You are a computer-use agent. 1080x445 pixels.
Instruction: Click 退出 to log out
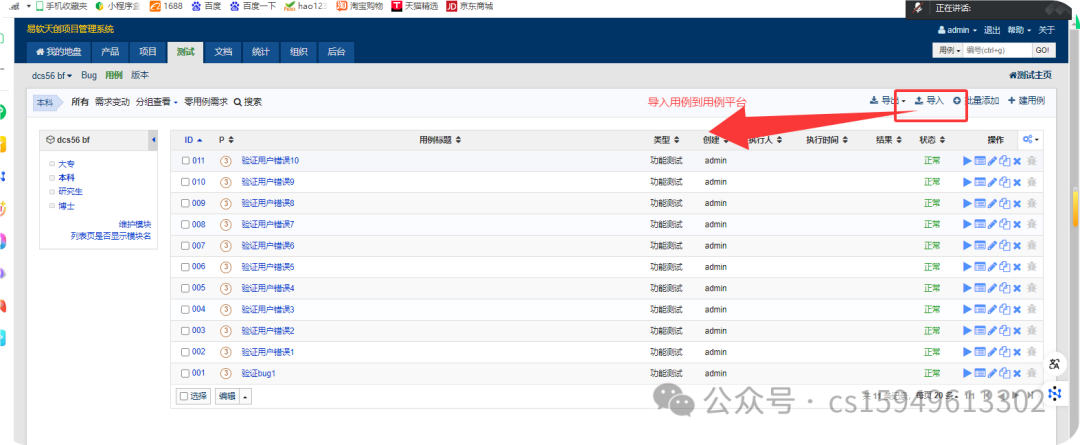(x=992, y=30)
